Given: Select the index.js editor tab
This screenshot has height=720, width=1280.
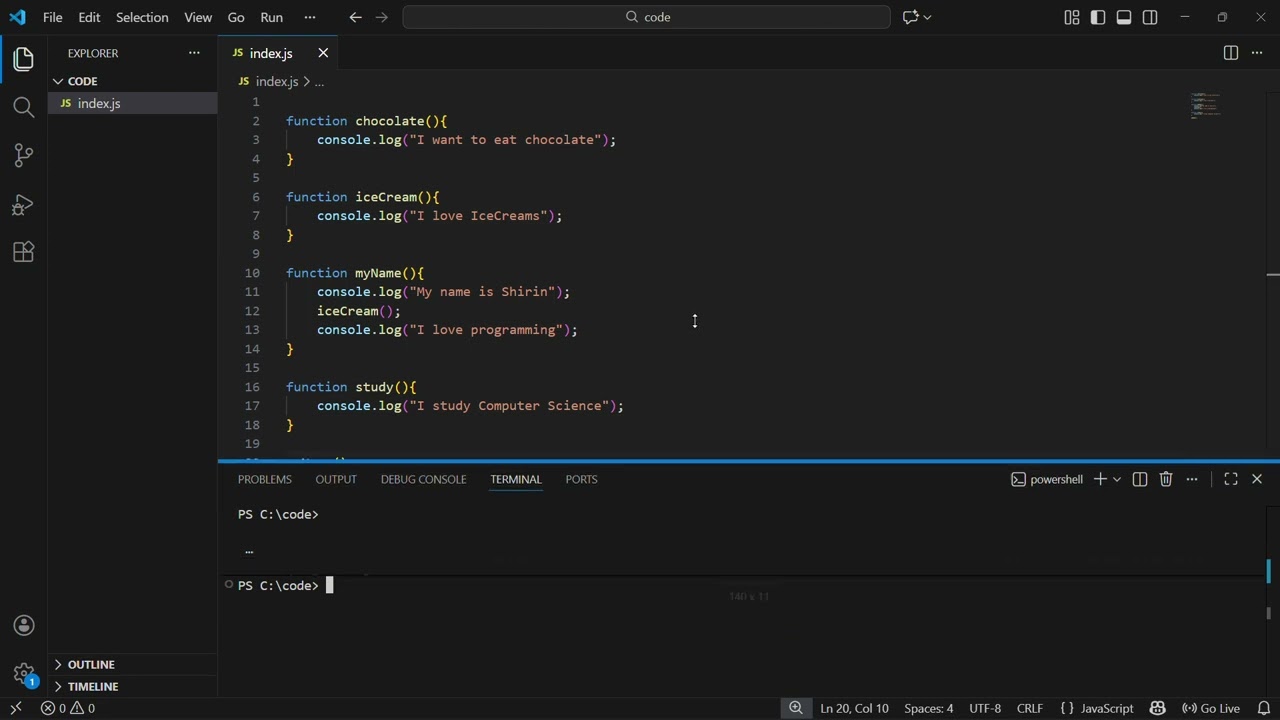Looking at the screenshot, I should coord(270,53).
